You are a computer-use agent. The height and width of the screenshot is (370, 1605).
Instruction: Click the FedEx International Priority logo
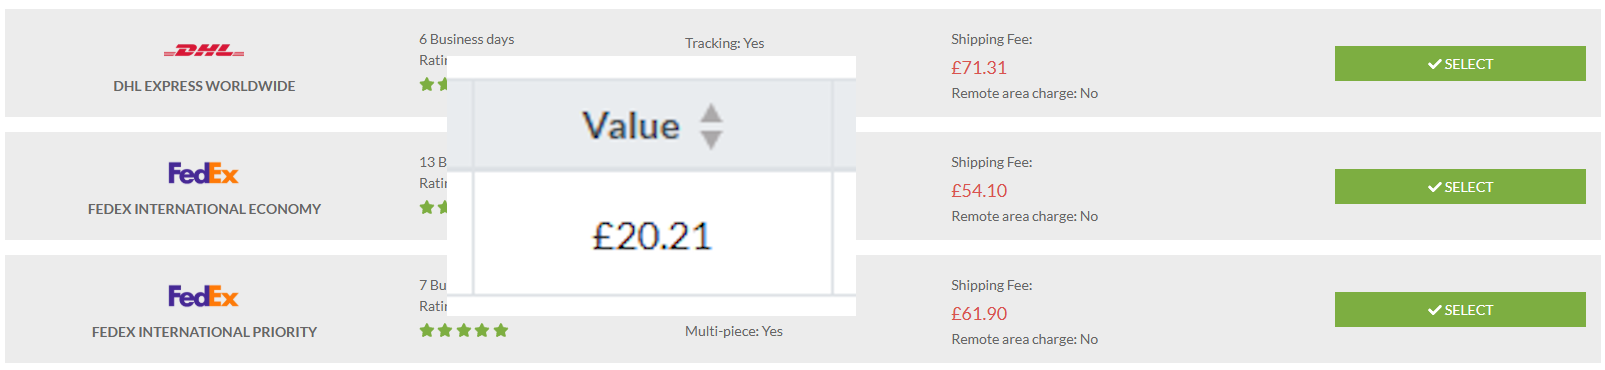coord(203,296)
